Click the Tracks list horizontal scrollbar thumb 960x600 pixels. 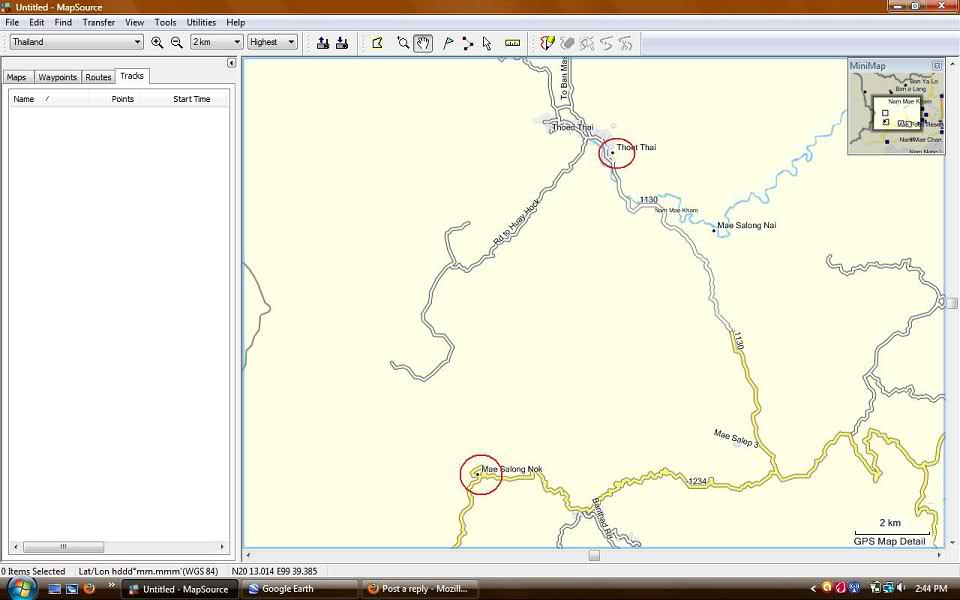[63, 547]
